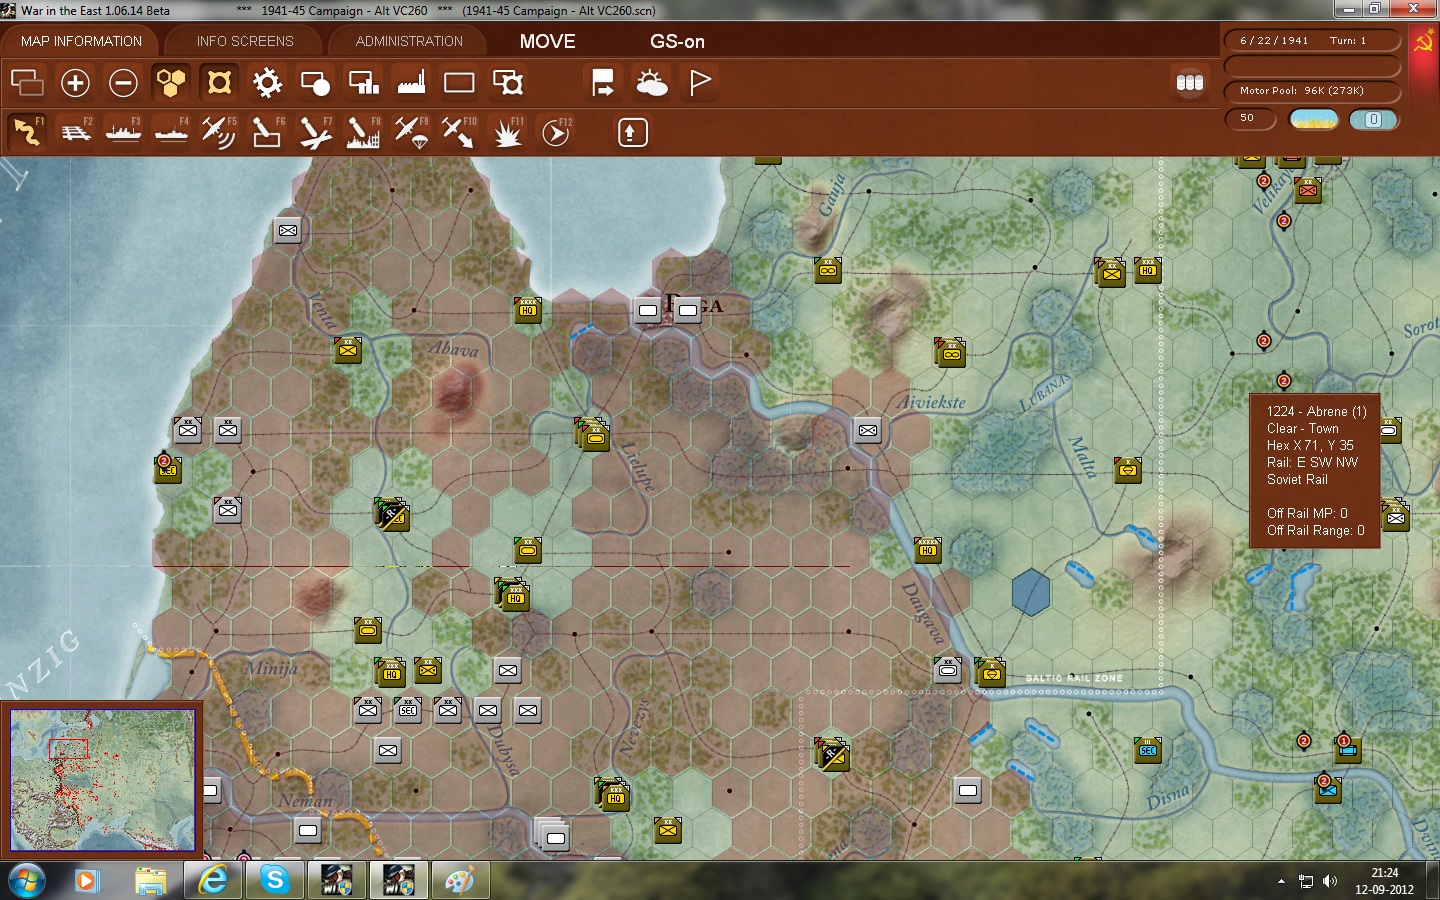
Task: Click the Motor Pool readout
Action: click(x=1312, y=90)
